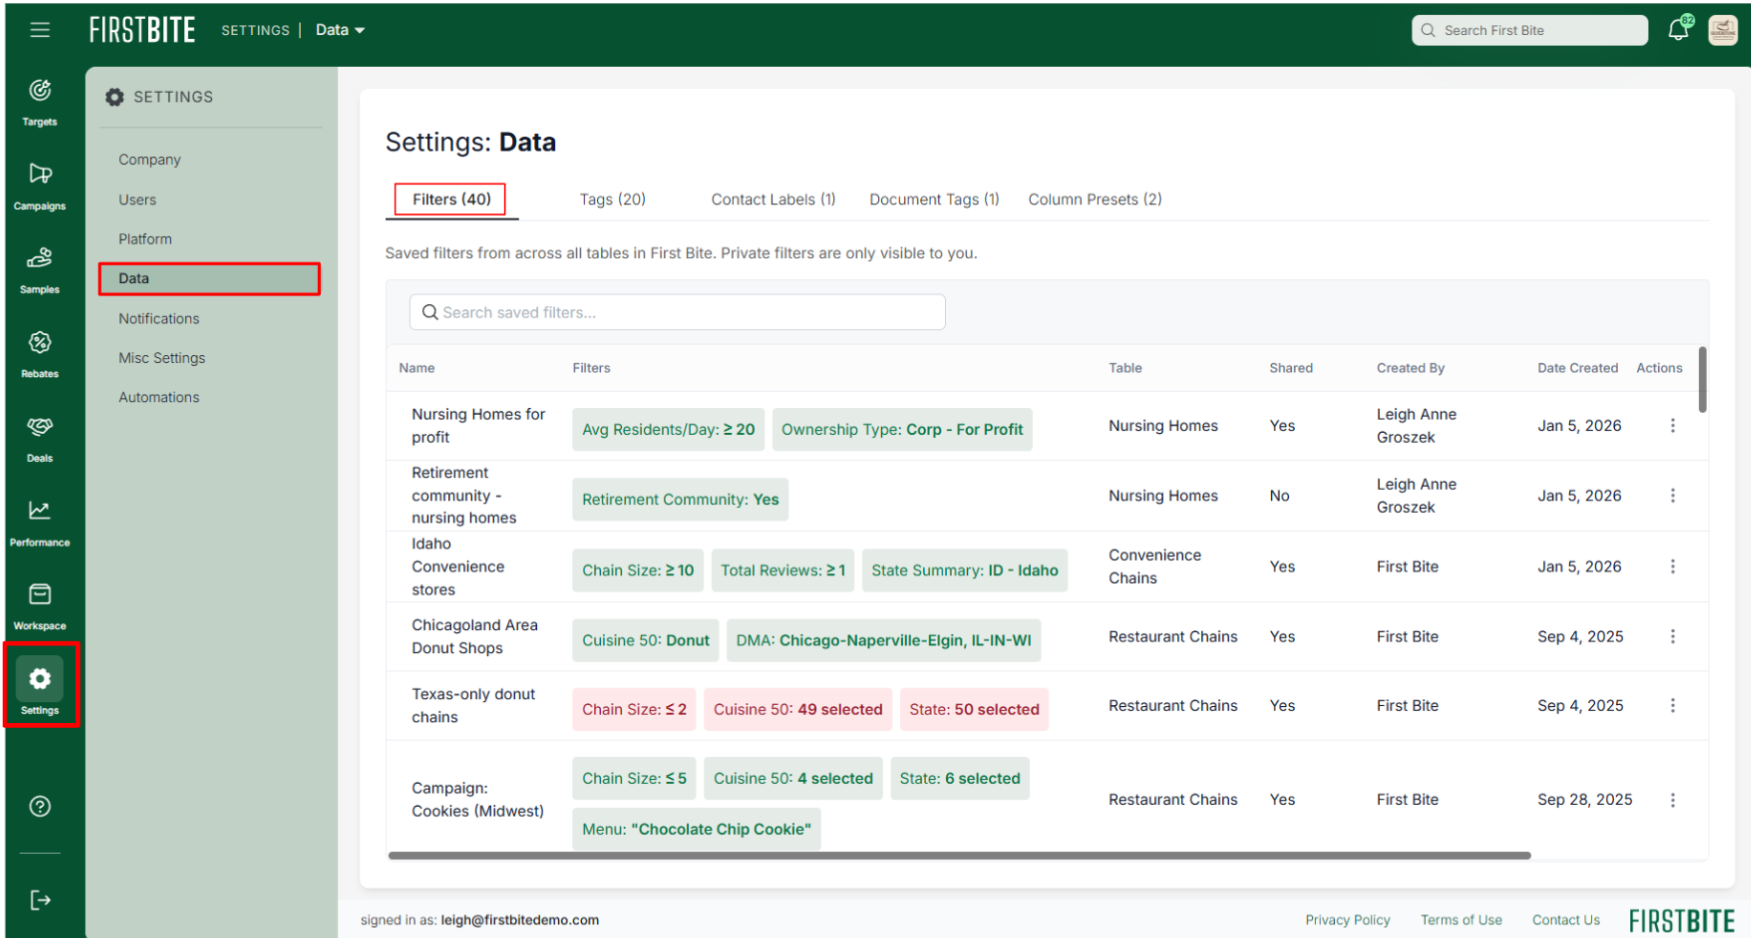Image resolution: width=1751 pixels, height=938 pixels.
Task: Switch to the Filters (40) tab
Action: coord(451,199)
